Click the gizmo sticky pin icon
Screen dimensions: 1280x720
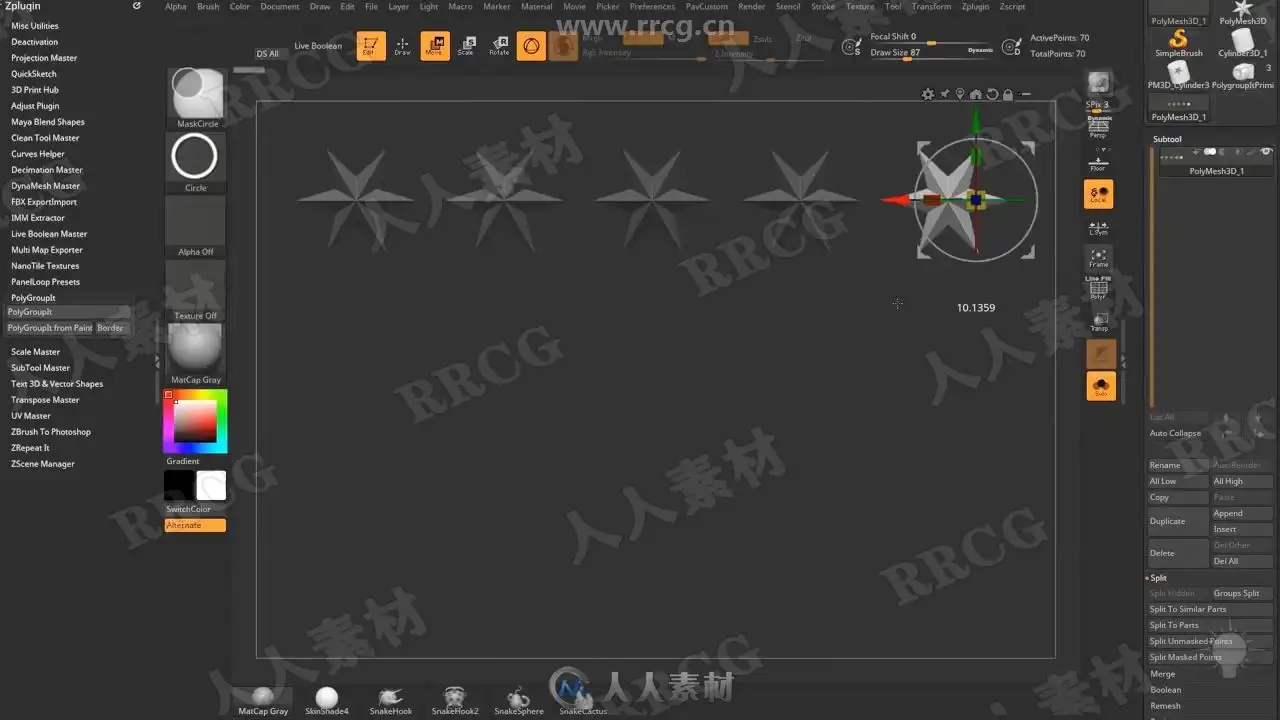pyautogui.click(x=944, y=94)
